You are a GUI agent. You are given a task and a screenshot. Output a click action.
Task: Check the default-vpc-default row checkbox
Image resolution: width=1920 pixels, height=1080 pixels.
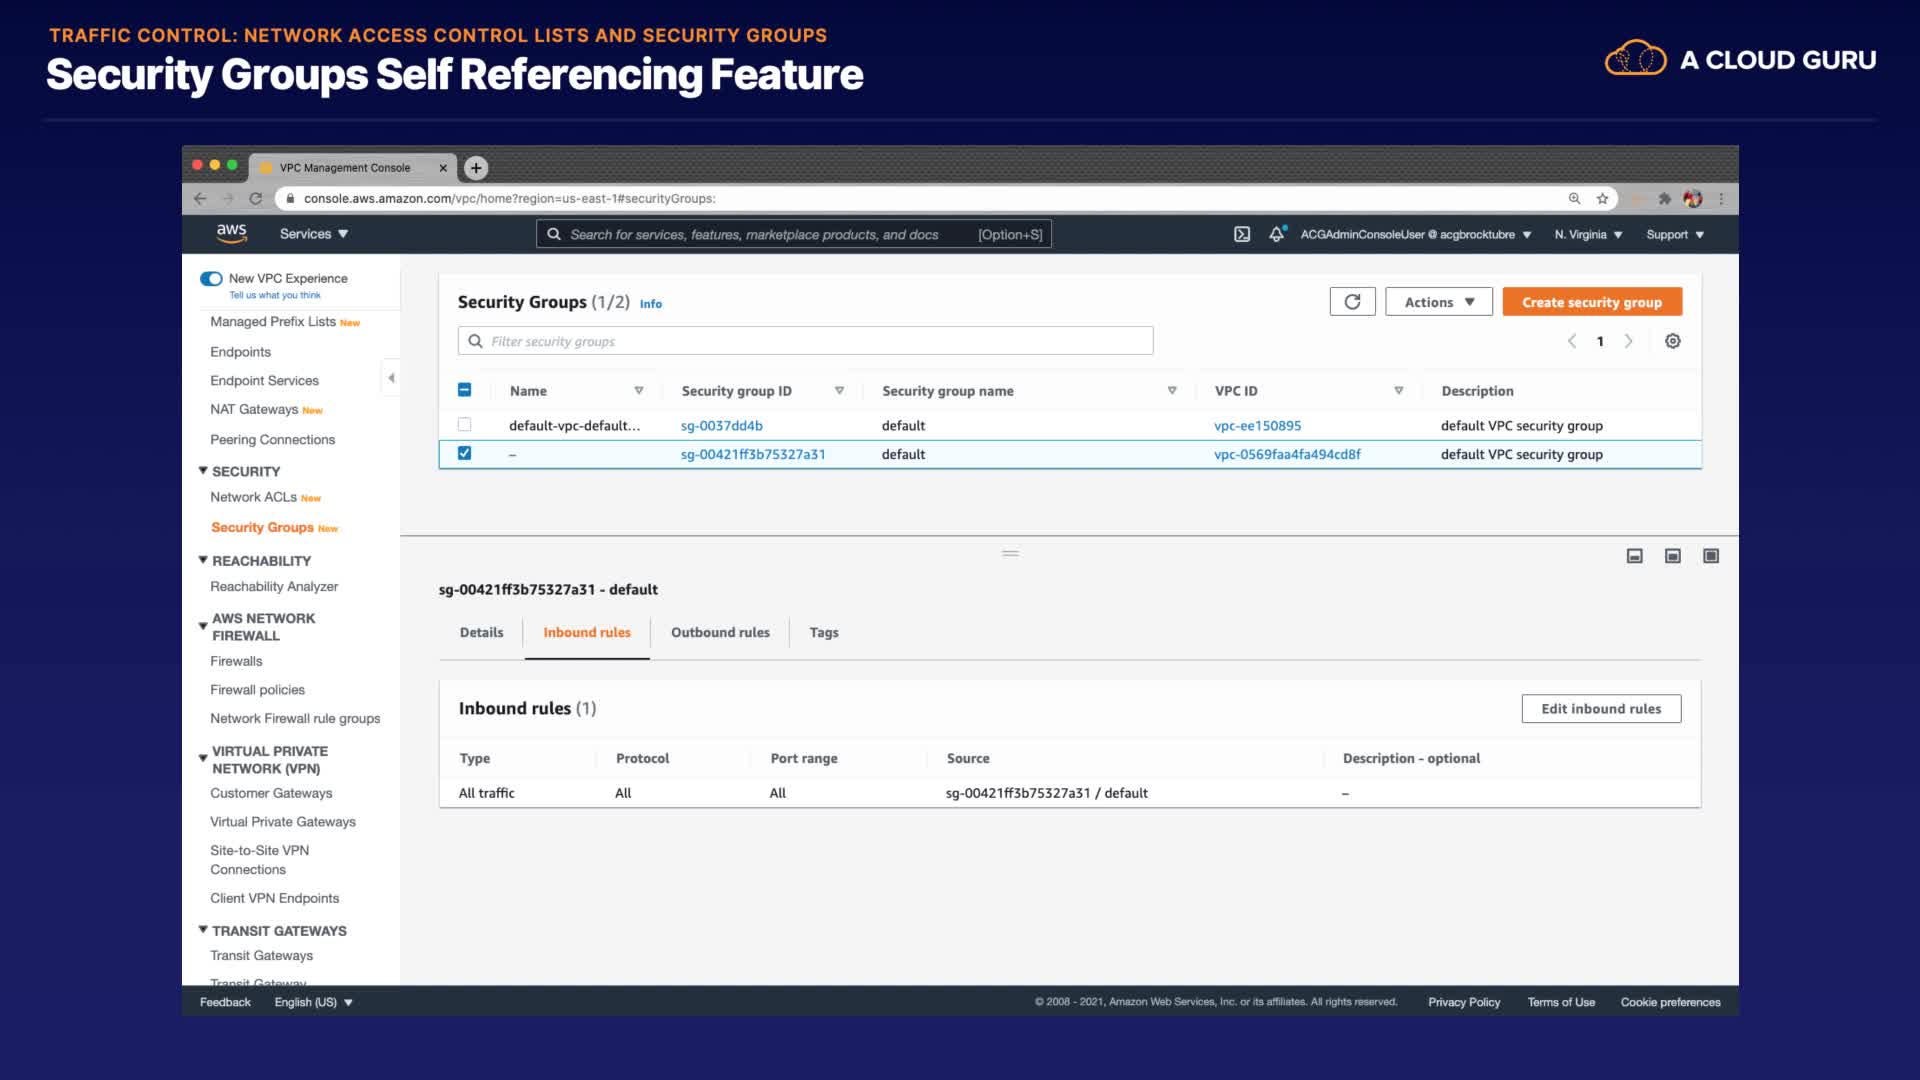click(x=464, y=425)
